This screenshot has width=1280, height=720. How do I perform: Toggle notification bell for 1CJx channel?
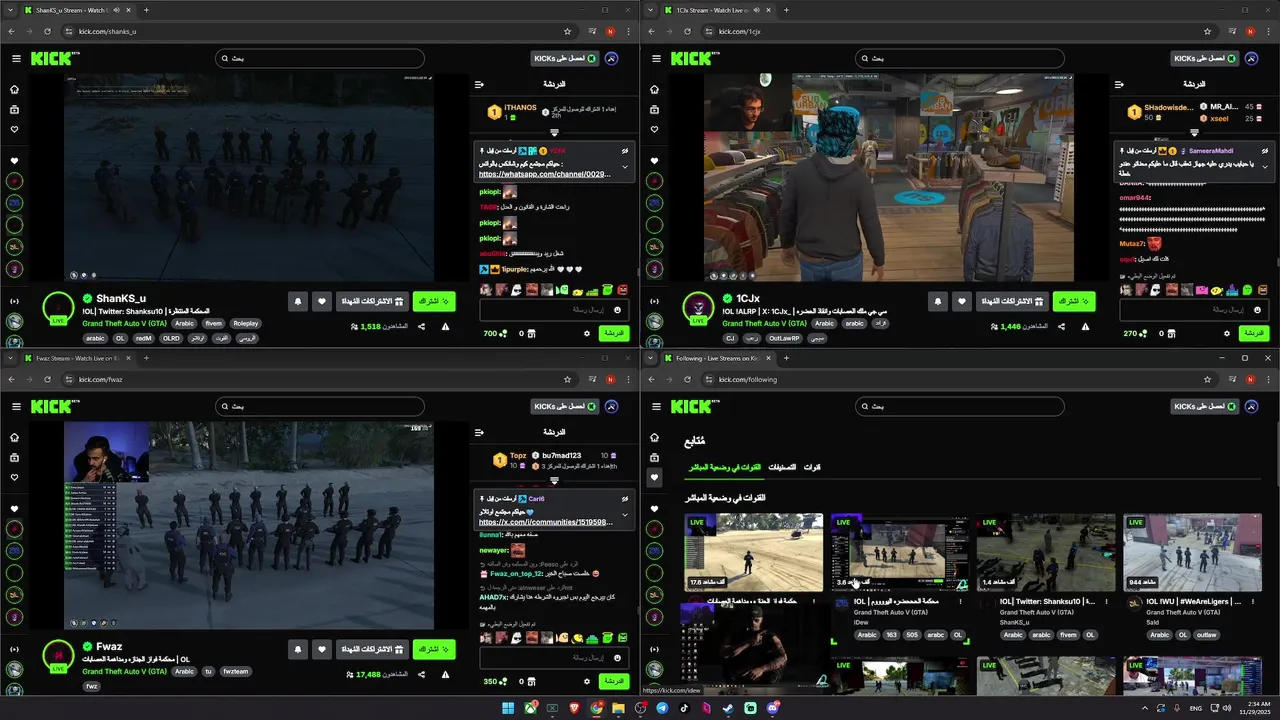click(937, 301)
